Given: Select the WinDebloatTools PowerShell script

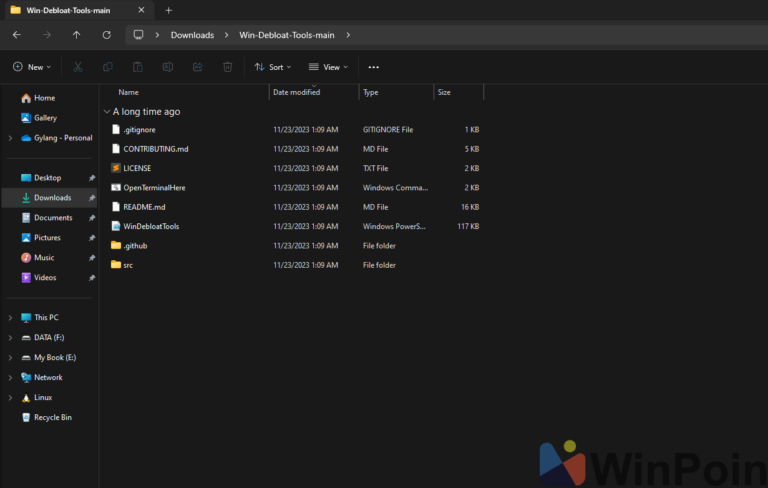Looking at the screenshot, I should click(151, 226).
